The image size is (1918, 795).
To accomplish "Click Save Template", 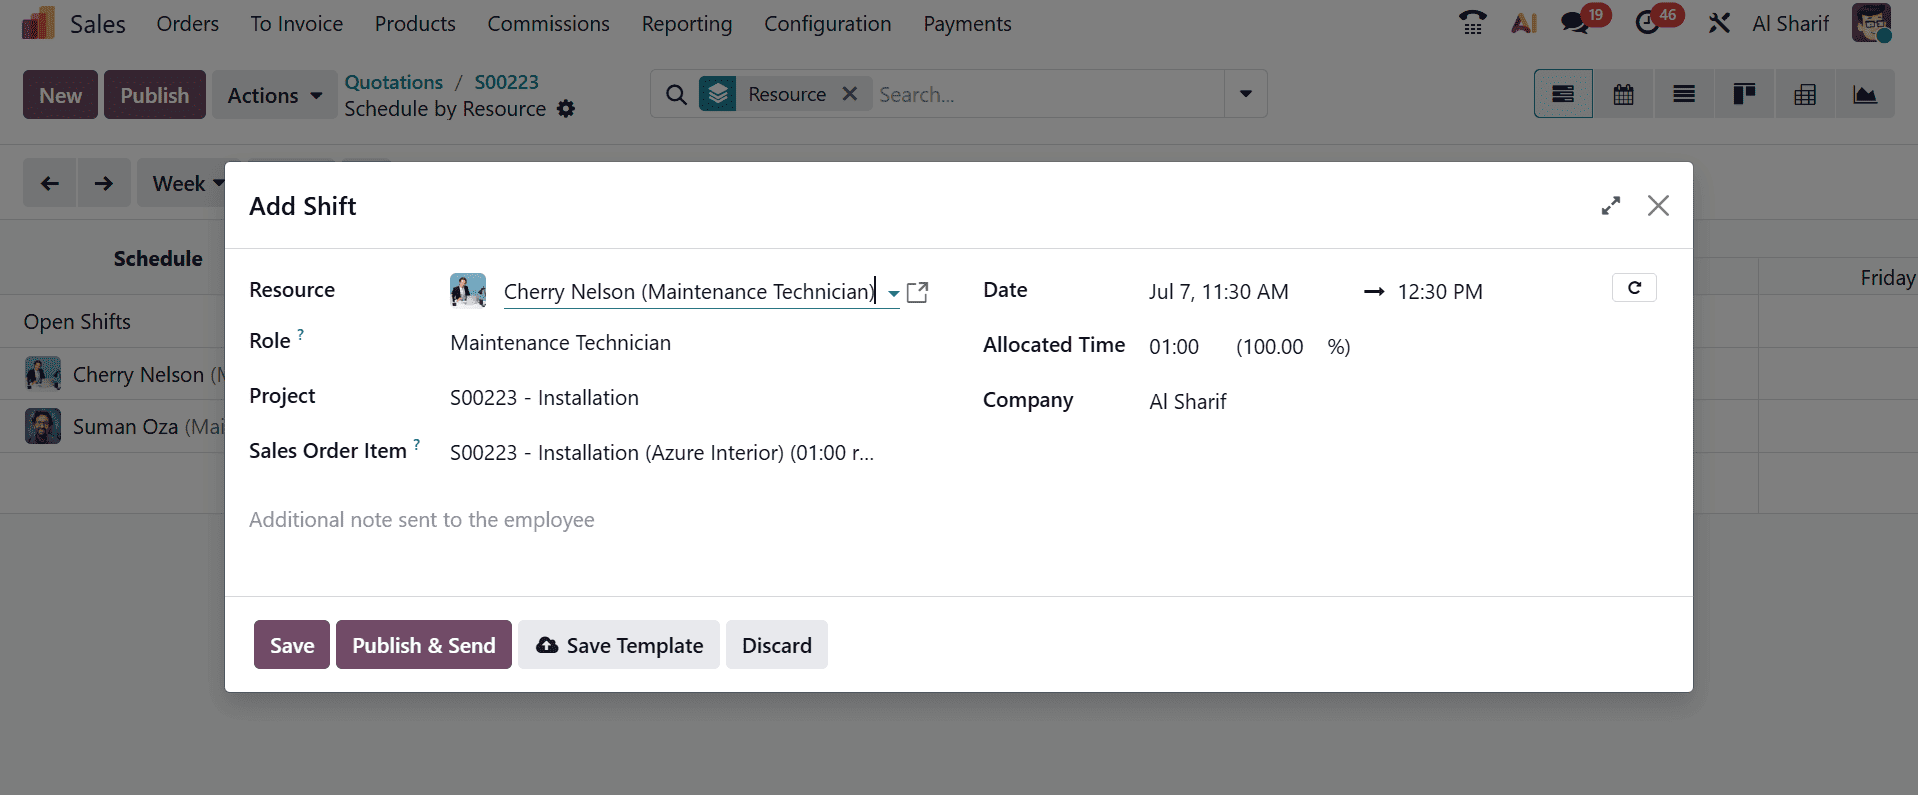I will (619, 645).
